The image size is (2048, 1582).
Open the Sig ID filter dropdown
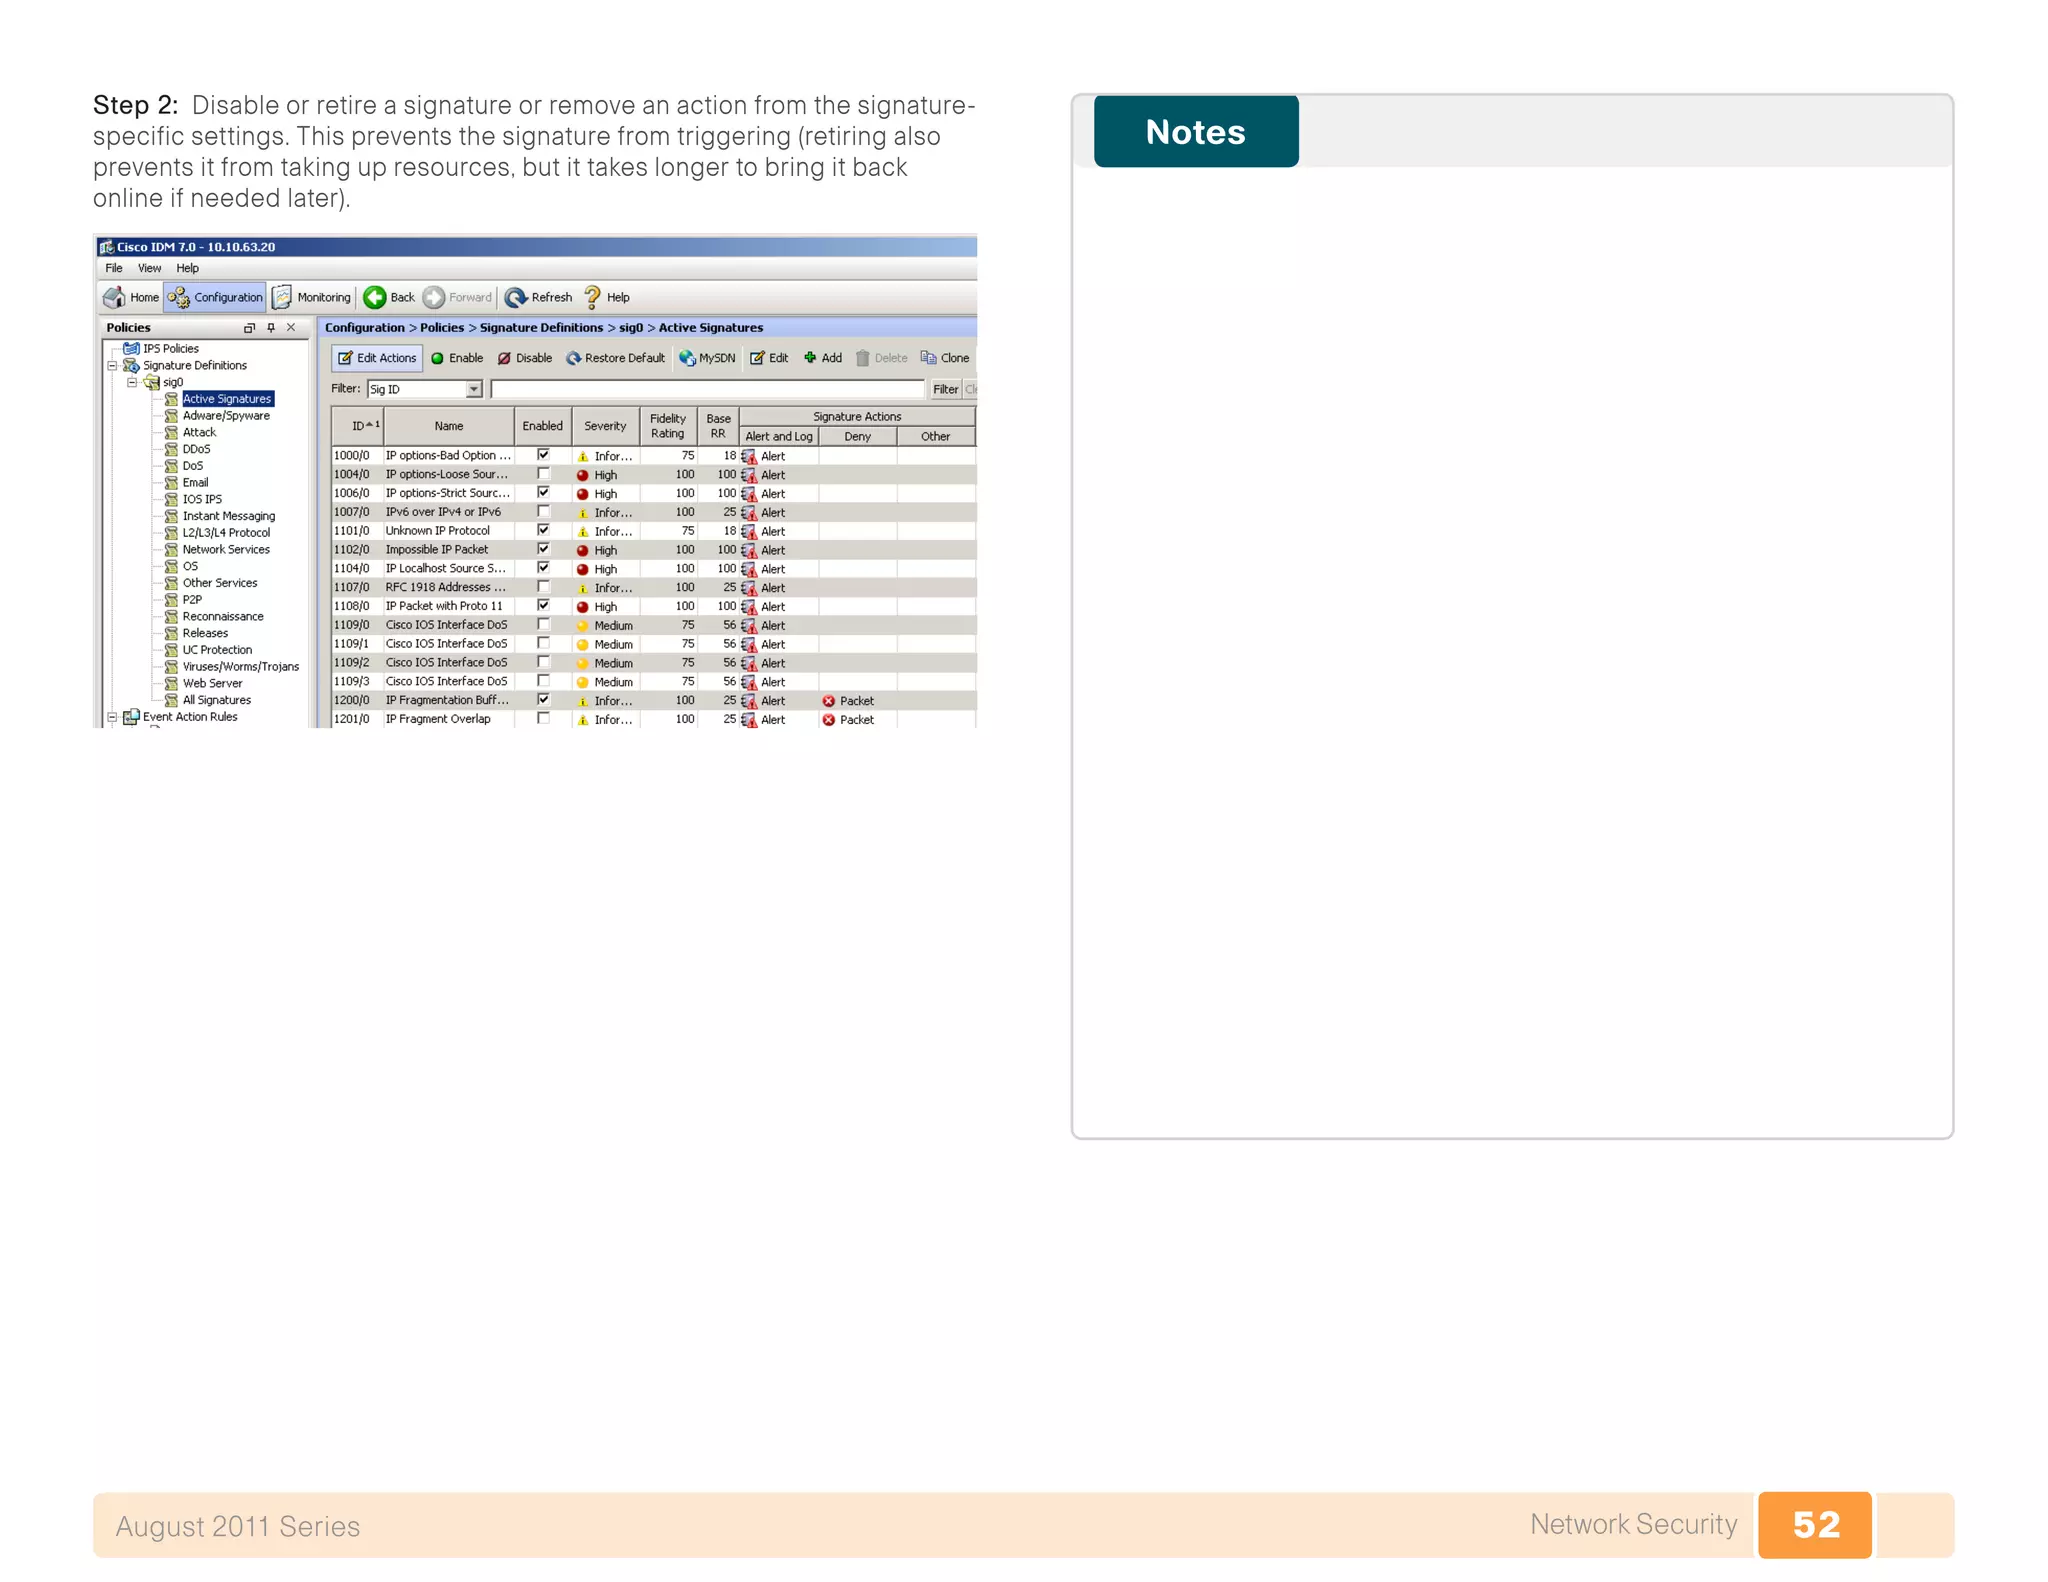(x=474, y=389)
